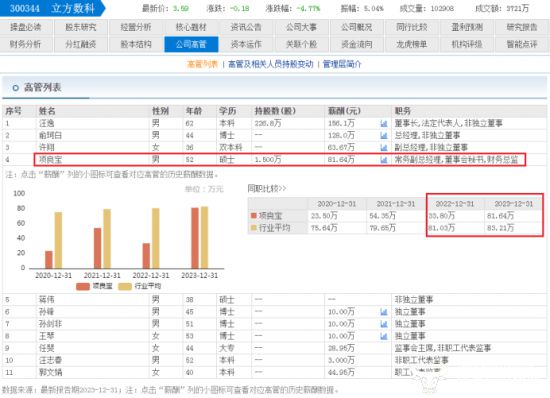Click the orange 项良宝 legend swatch

(83, 286)
